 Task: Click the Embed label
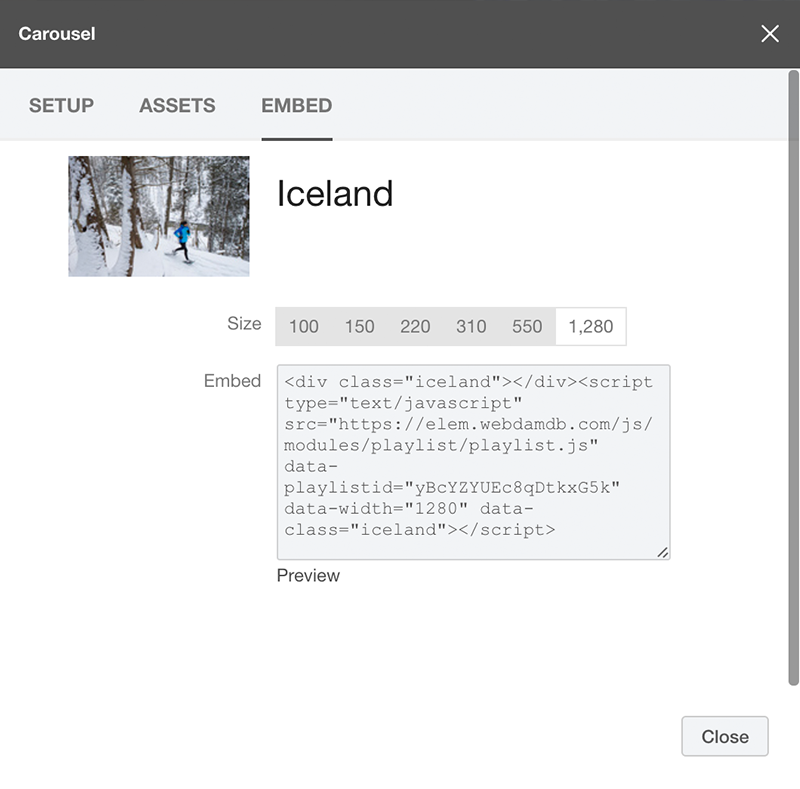click(232, 381)
